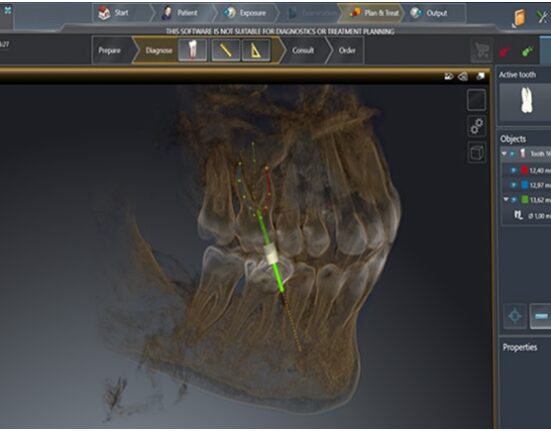Toggle visibility of blue 12,97 mm canal
The image size is (551, 431).
[x=513, y=185]
